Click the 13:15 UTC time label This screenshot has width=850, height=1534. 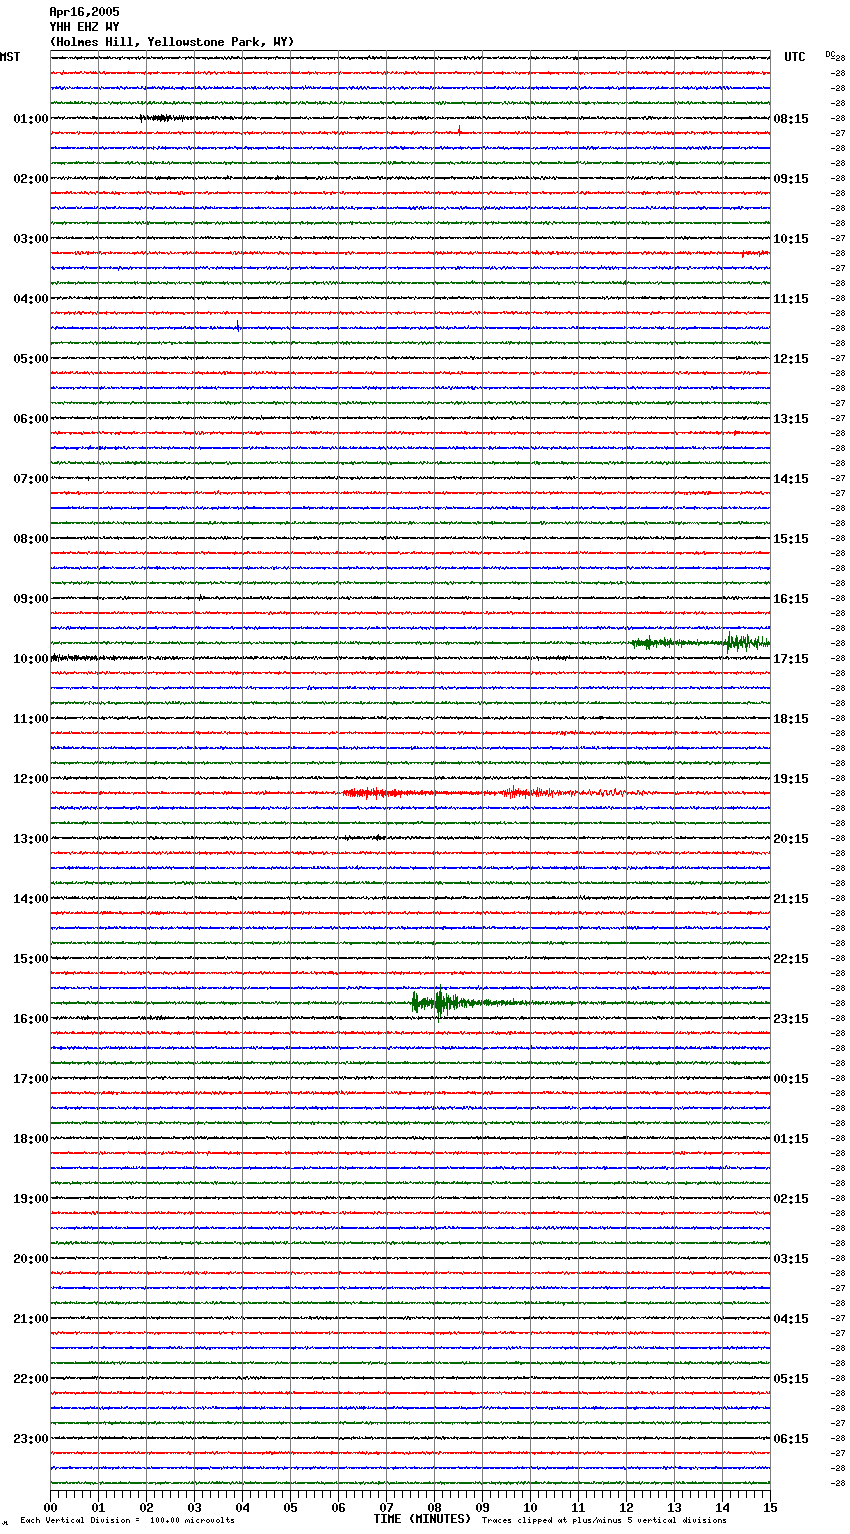coord(791,419)
